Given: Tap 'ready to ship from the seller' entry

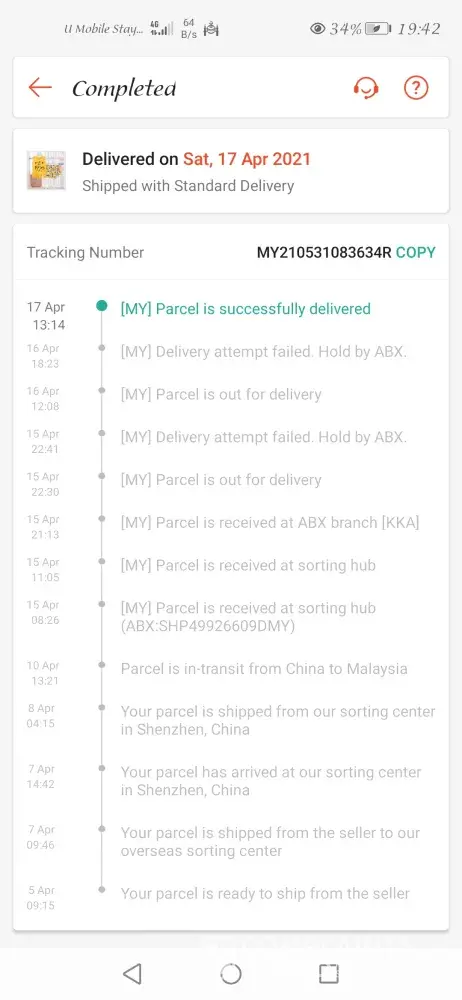Looking at the screenshot, I should [265, 893].
